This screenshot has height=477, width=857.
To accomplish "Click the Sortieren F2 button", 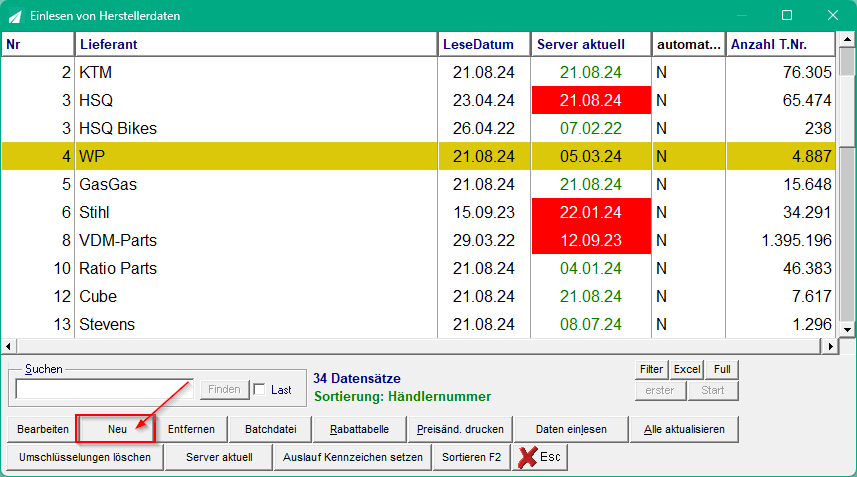I will click(x=472, y=457).
